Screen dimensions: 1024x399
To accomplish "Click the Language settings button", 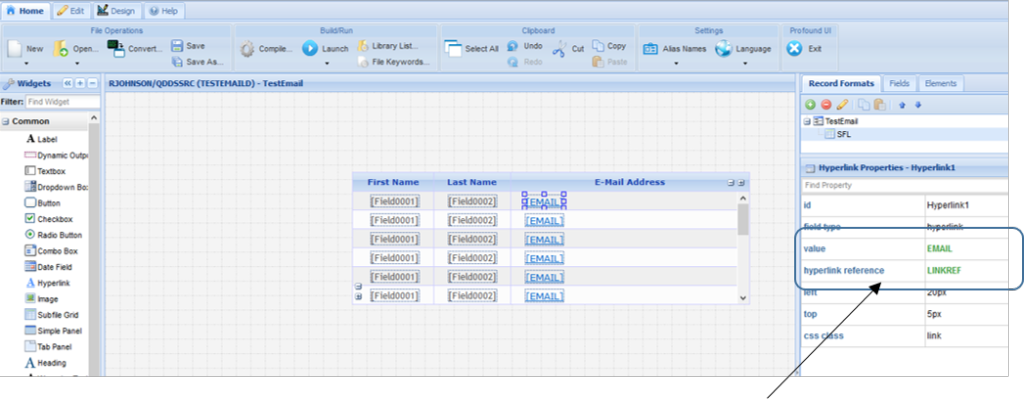I will coord(743,49).
